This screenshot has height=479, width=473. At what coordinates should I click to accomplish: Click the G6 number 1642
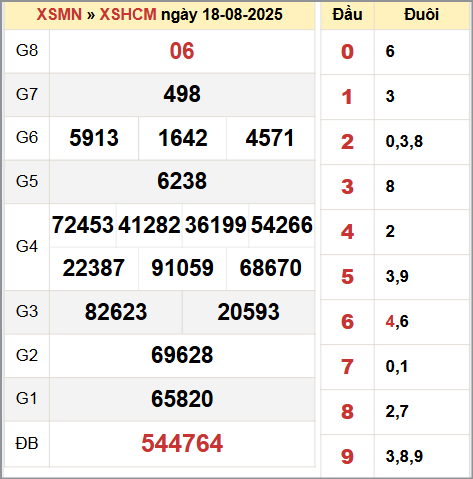(x=183, y=138)
